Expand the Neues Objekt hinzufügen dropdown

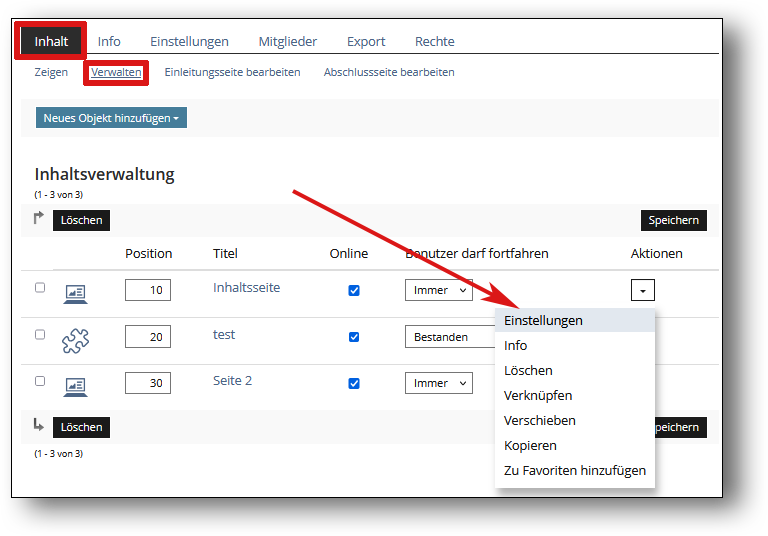tap(111, 118)
